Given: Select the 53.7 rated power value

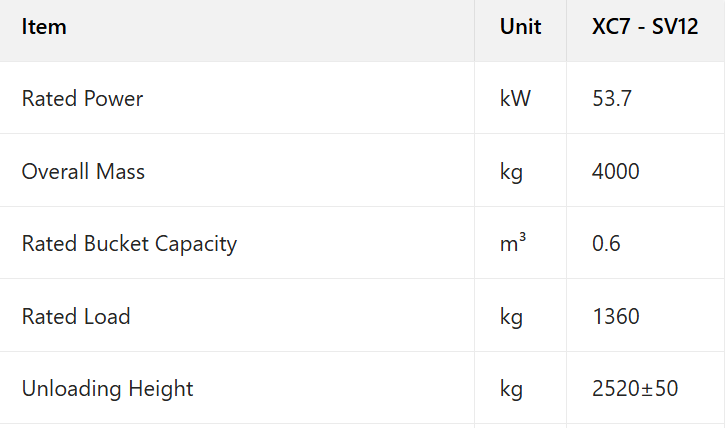Looking at the screenshot, I should pyautogui.click(x=612, y=99).
